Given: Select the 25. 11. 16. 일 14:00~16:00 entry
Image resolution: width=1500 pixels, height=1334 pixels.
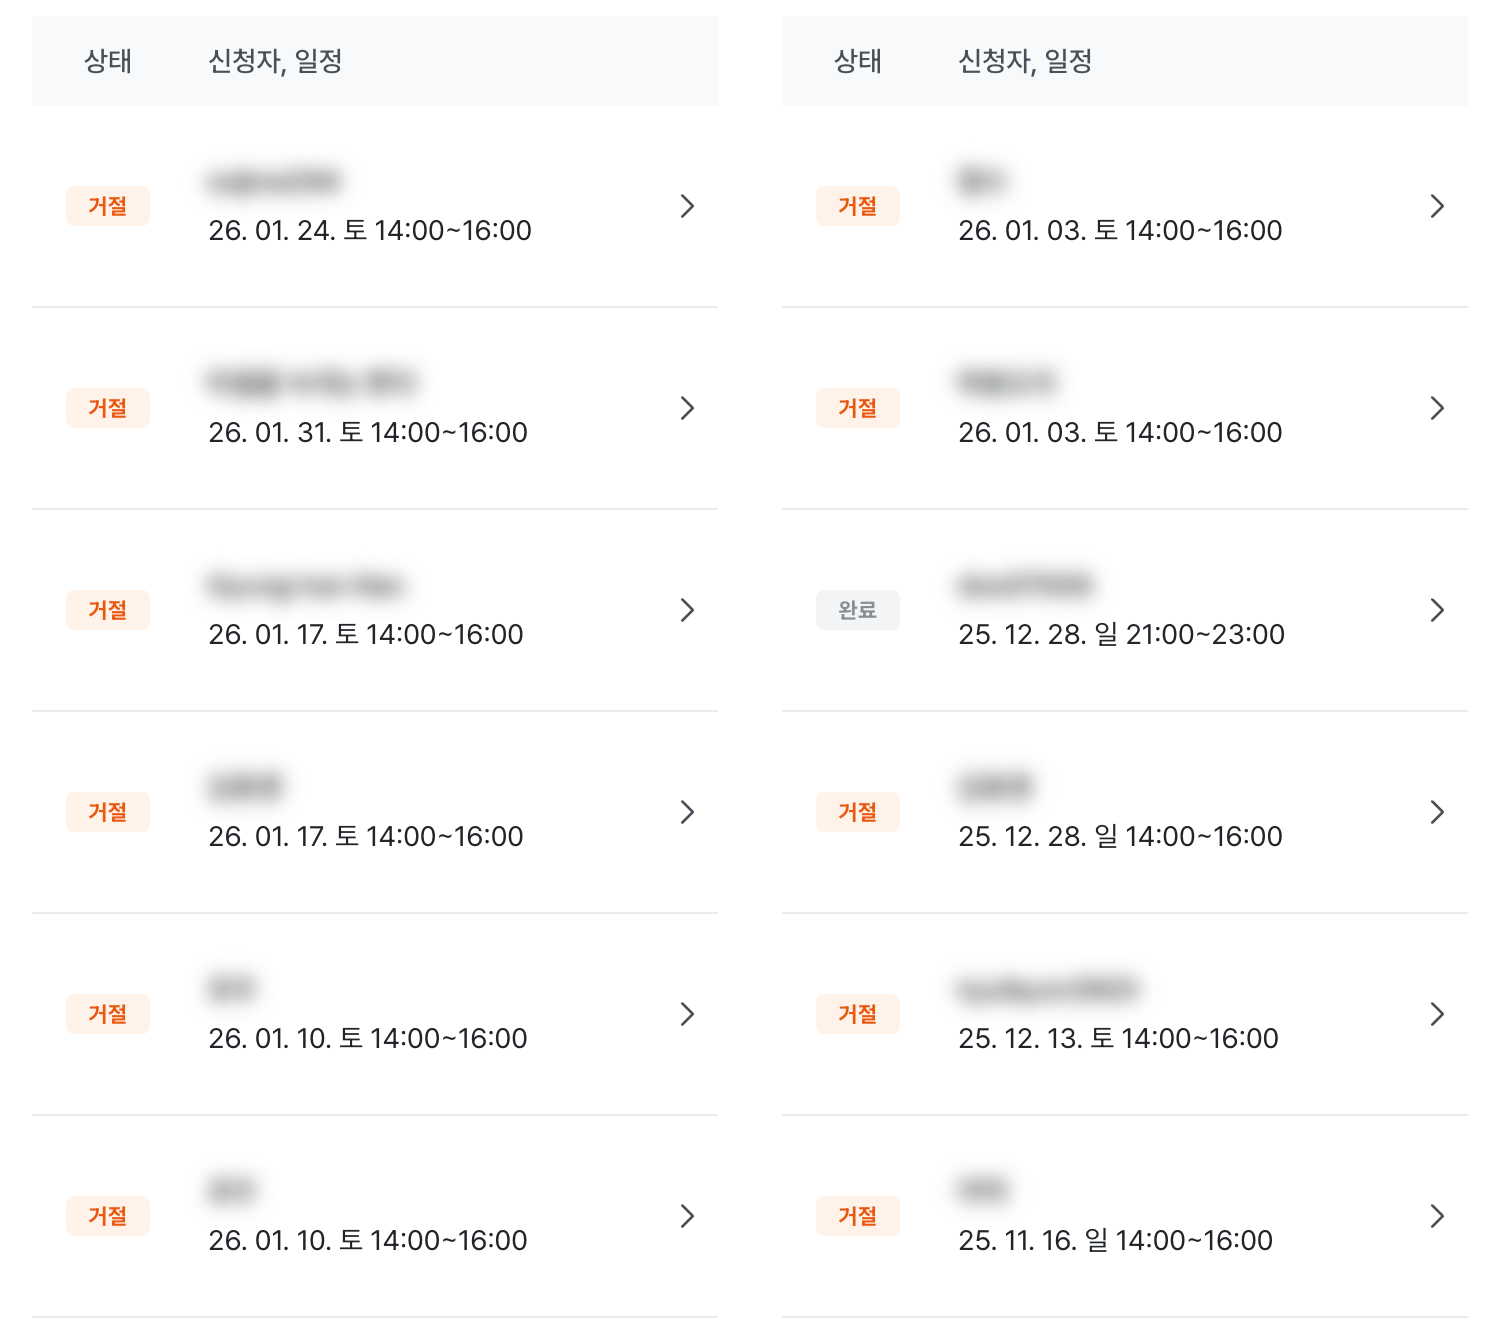Looking at the screenshot, I should point(1115,1241).
